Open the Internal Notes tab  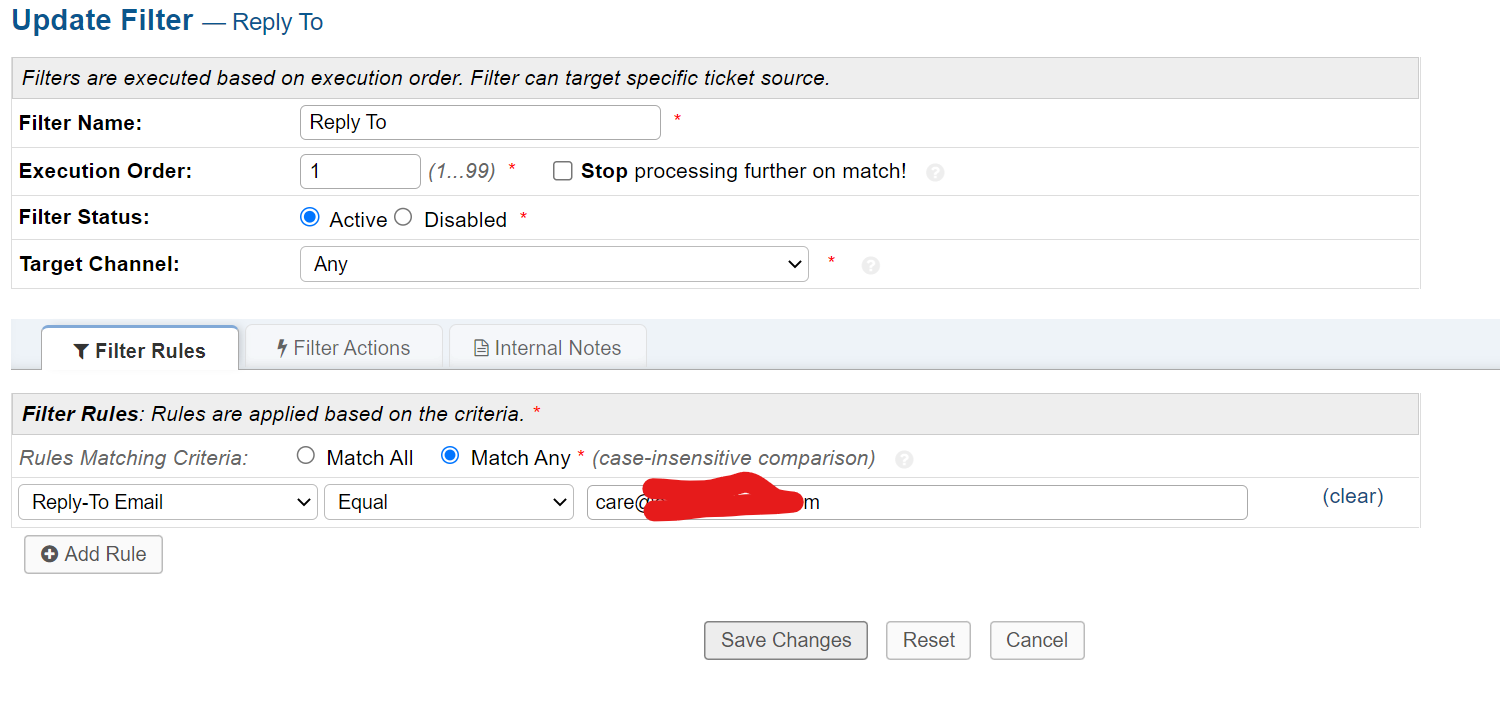coord(547,348)
